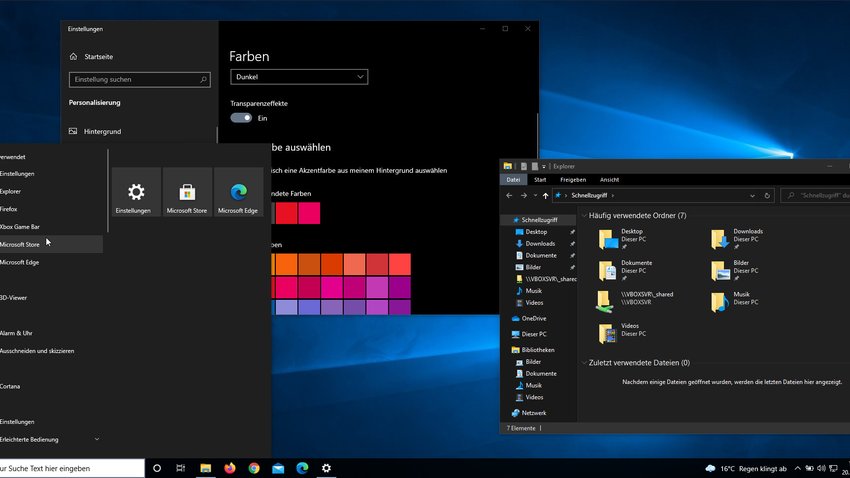Screen dimensions: 850x478
Task: Collapse Zuletzt verwendete Dateien section
Action: [584, 363]
